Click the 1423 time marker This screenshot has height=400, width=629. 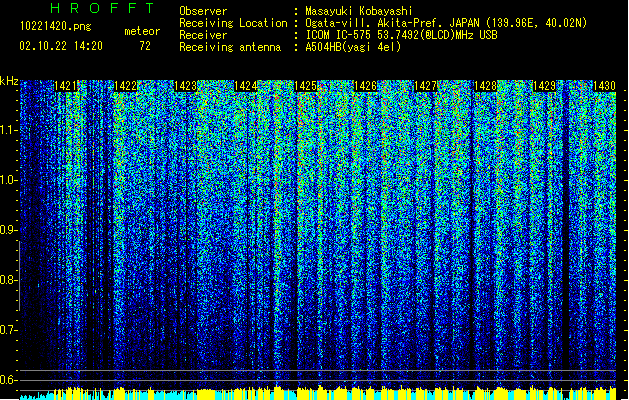186,86
